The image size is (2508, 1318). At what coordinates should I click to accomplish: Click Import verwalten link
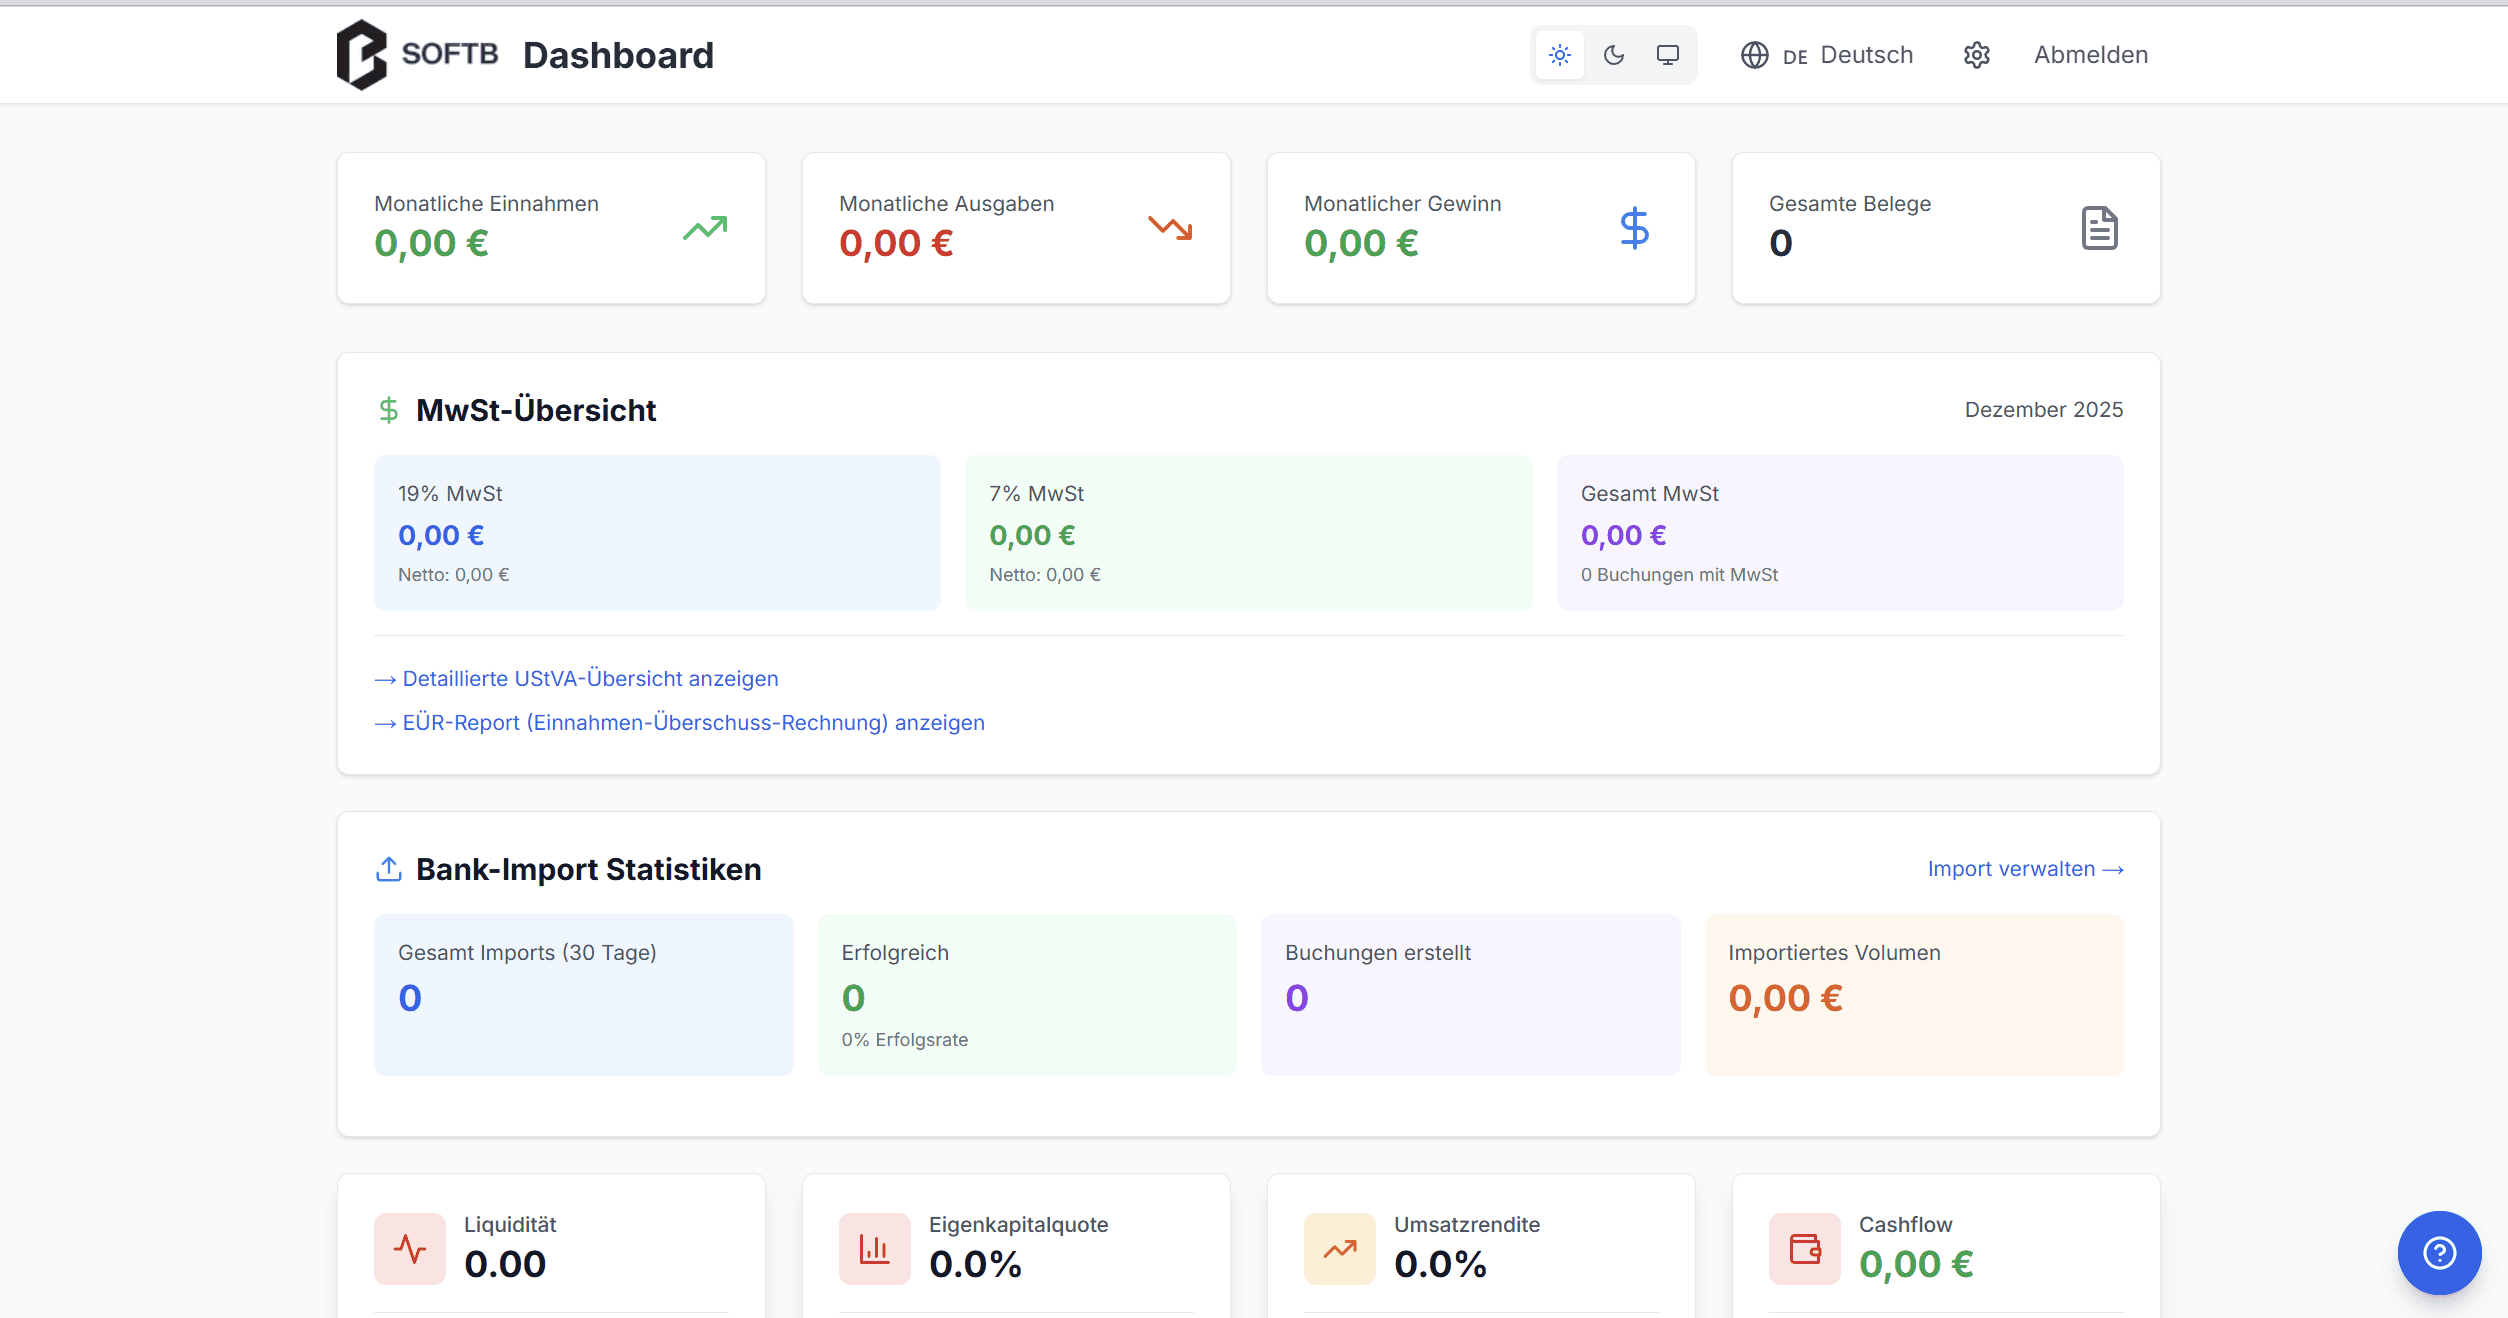(2025, 869)
